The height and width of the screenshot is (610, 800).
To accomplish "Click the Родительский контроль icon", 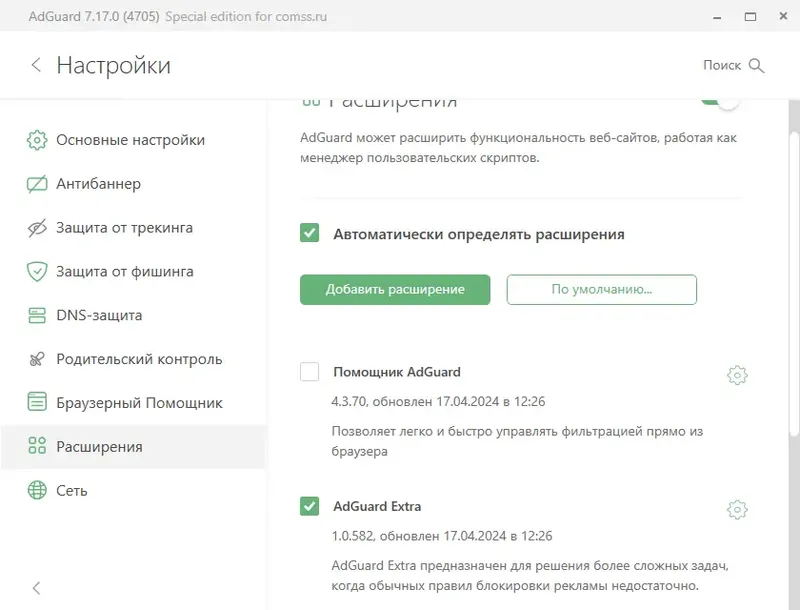I will click(37, 359).
